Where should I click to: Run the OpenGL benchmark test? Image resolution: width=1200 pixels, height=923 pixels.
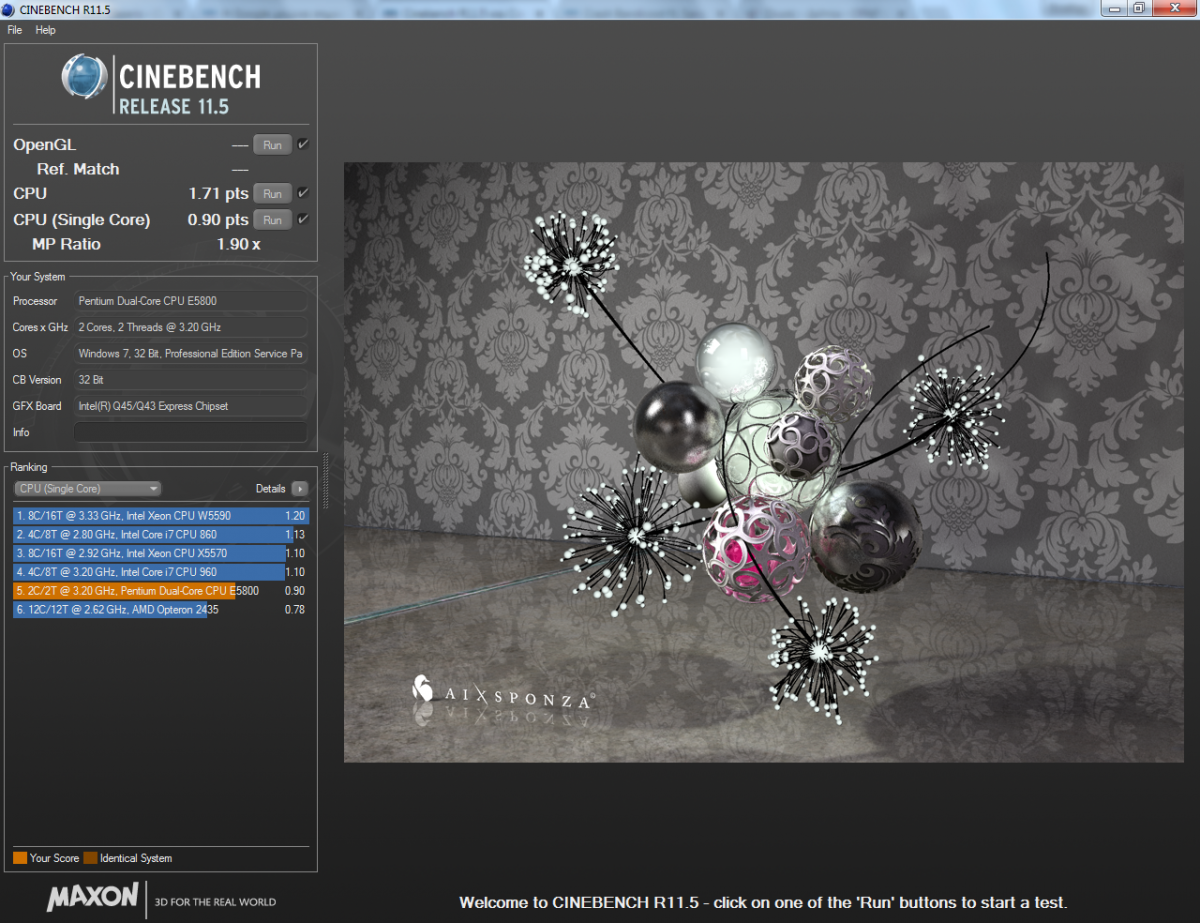click(x=272, y=145)
